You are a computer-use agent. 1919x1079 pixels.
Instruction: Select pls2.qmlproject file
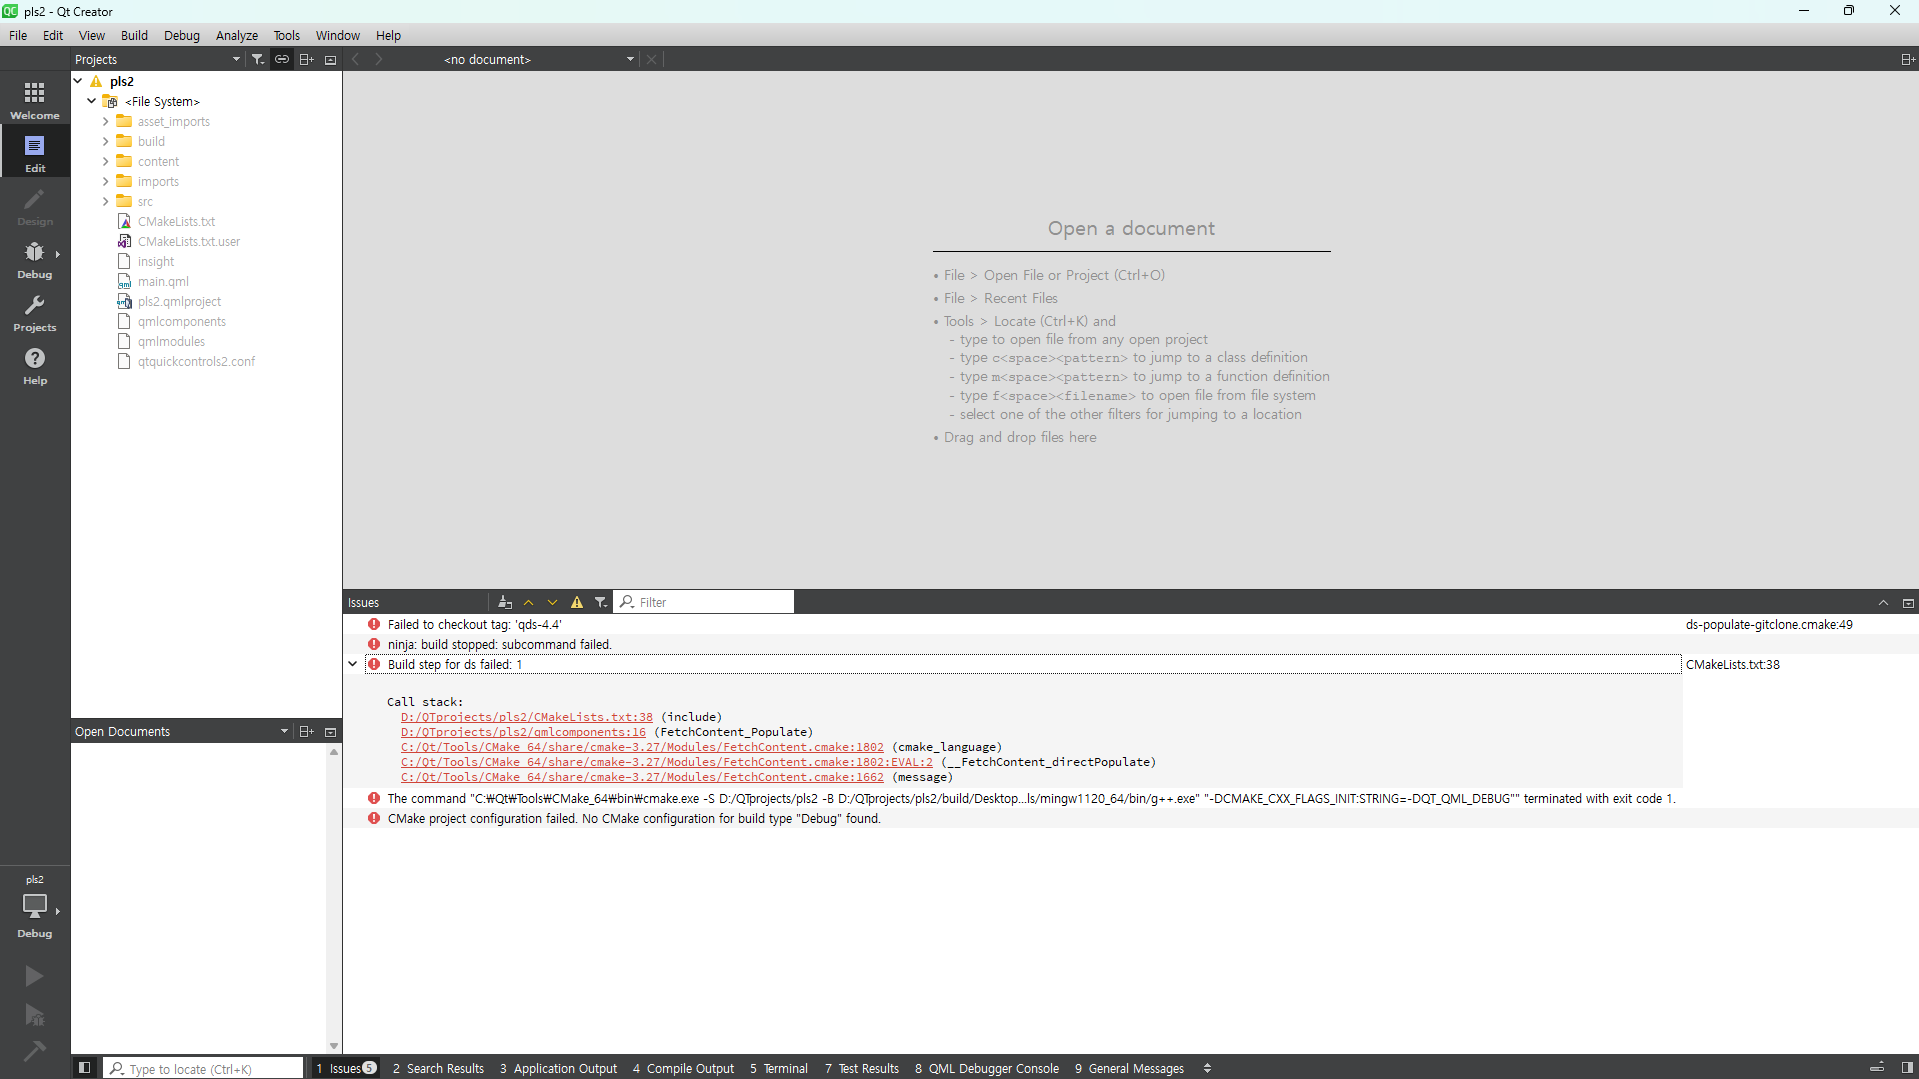pos(179,301)
